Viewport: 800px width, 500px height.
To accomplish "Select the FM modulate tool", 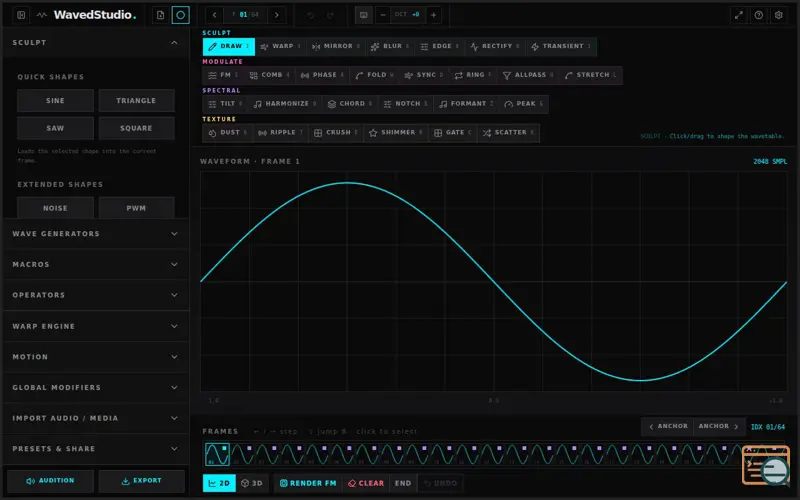I will point(223,75).
